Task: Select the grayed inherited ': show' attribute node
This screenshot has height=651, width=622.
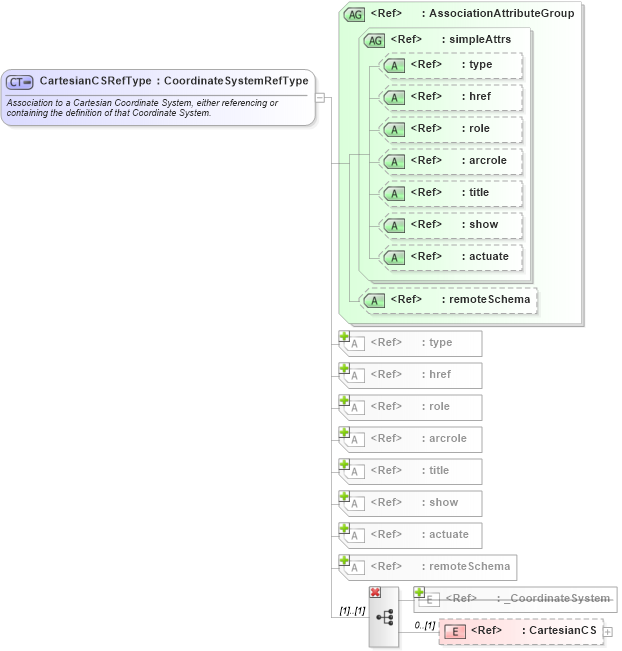Action: click(410, 503)
